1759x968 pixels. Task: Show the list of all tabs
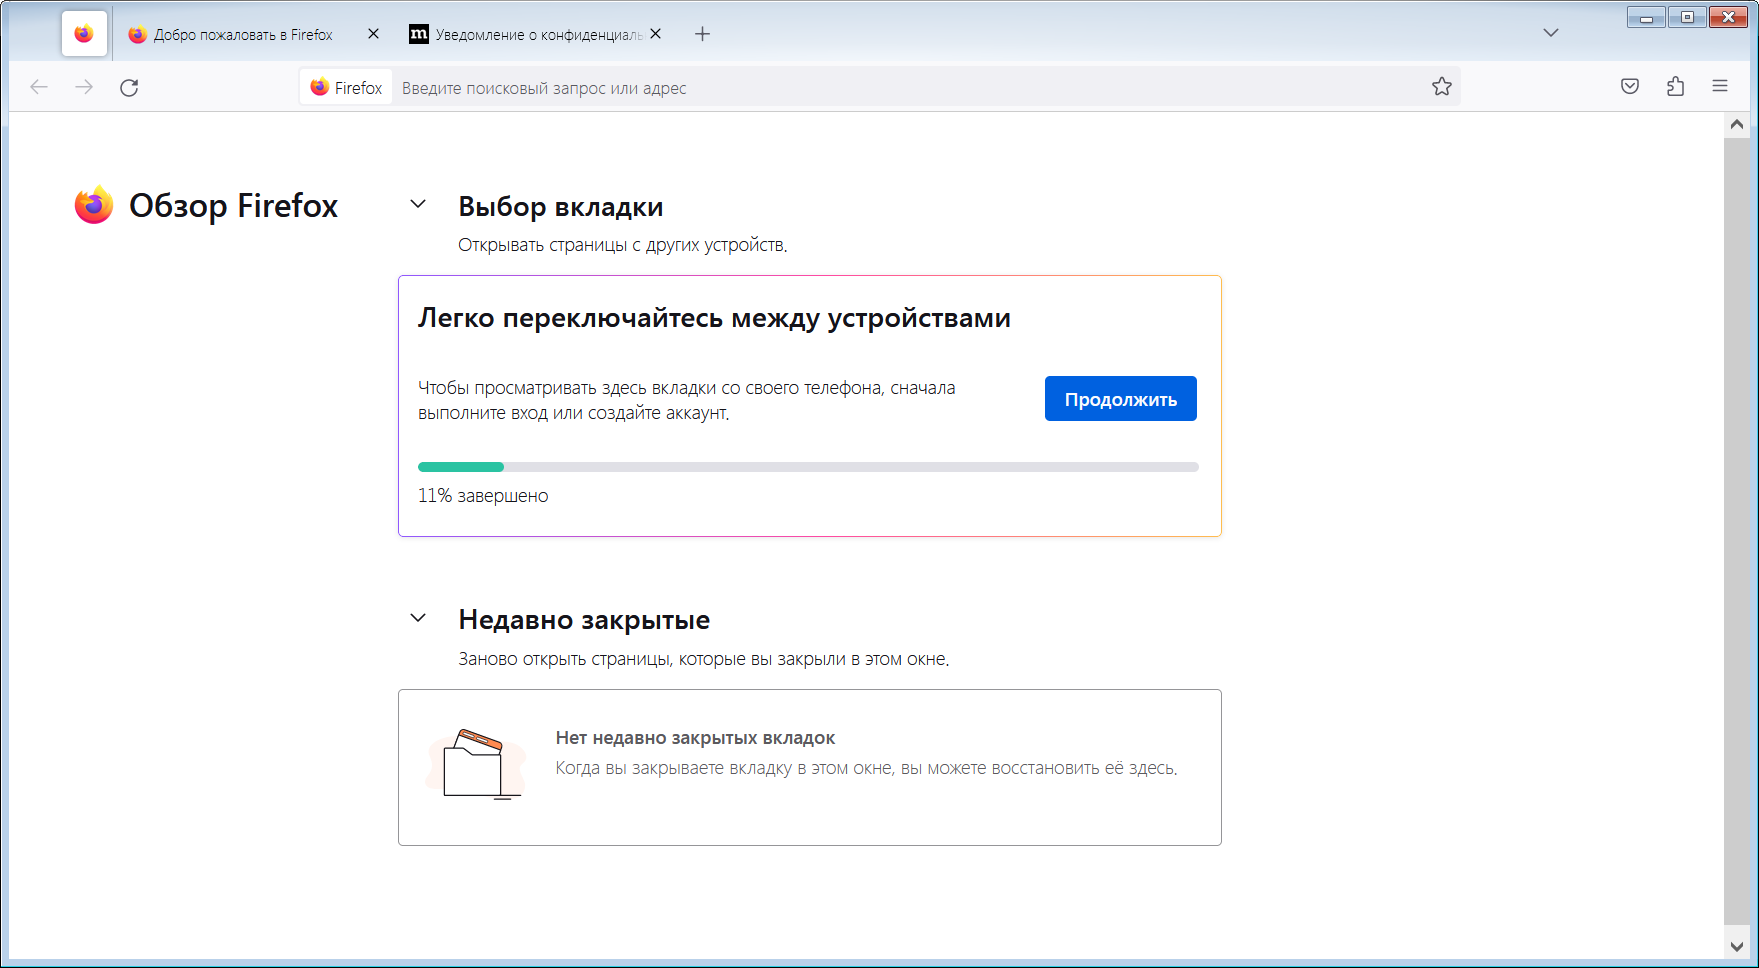tap(1551, 33)
